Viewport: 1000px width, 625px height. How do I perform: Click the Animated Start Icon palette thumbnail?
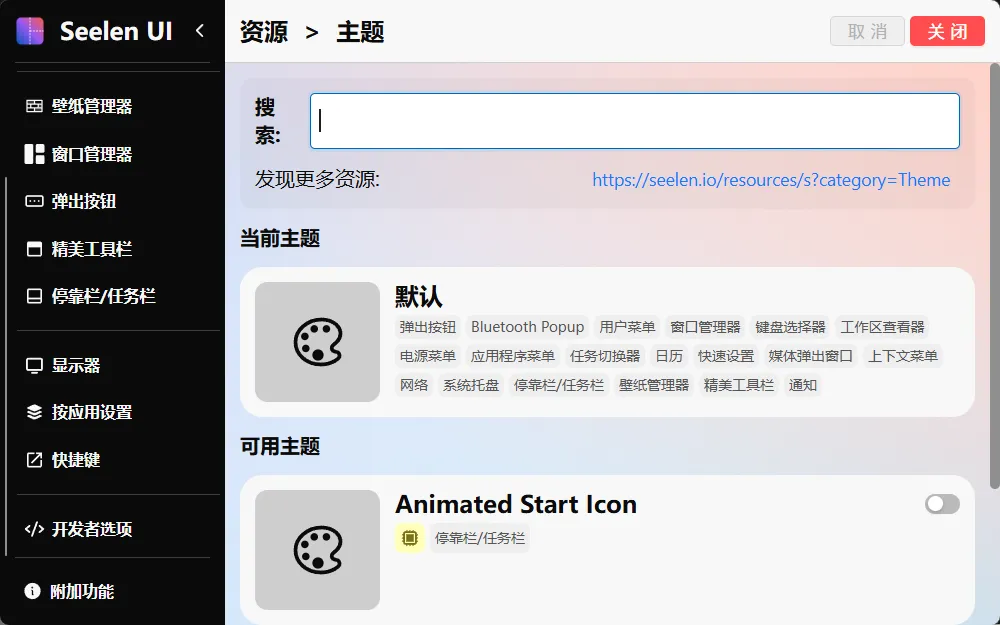coord(318,550)
